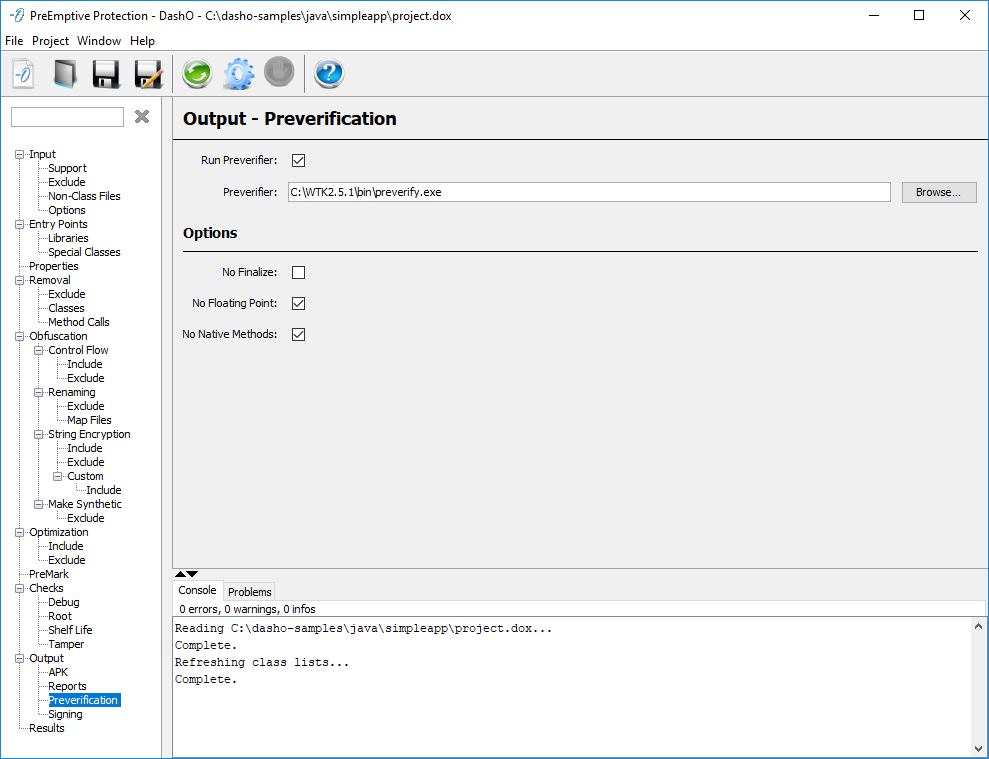Click the Open Project folder icon
The height and width of the screenshot is (759, 989).
click(65, 74)
